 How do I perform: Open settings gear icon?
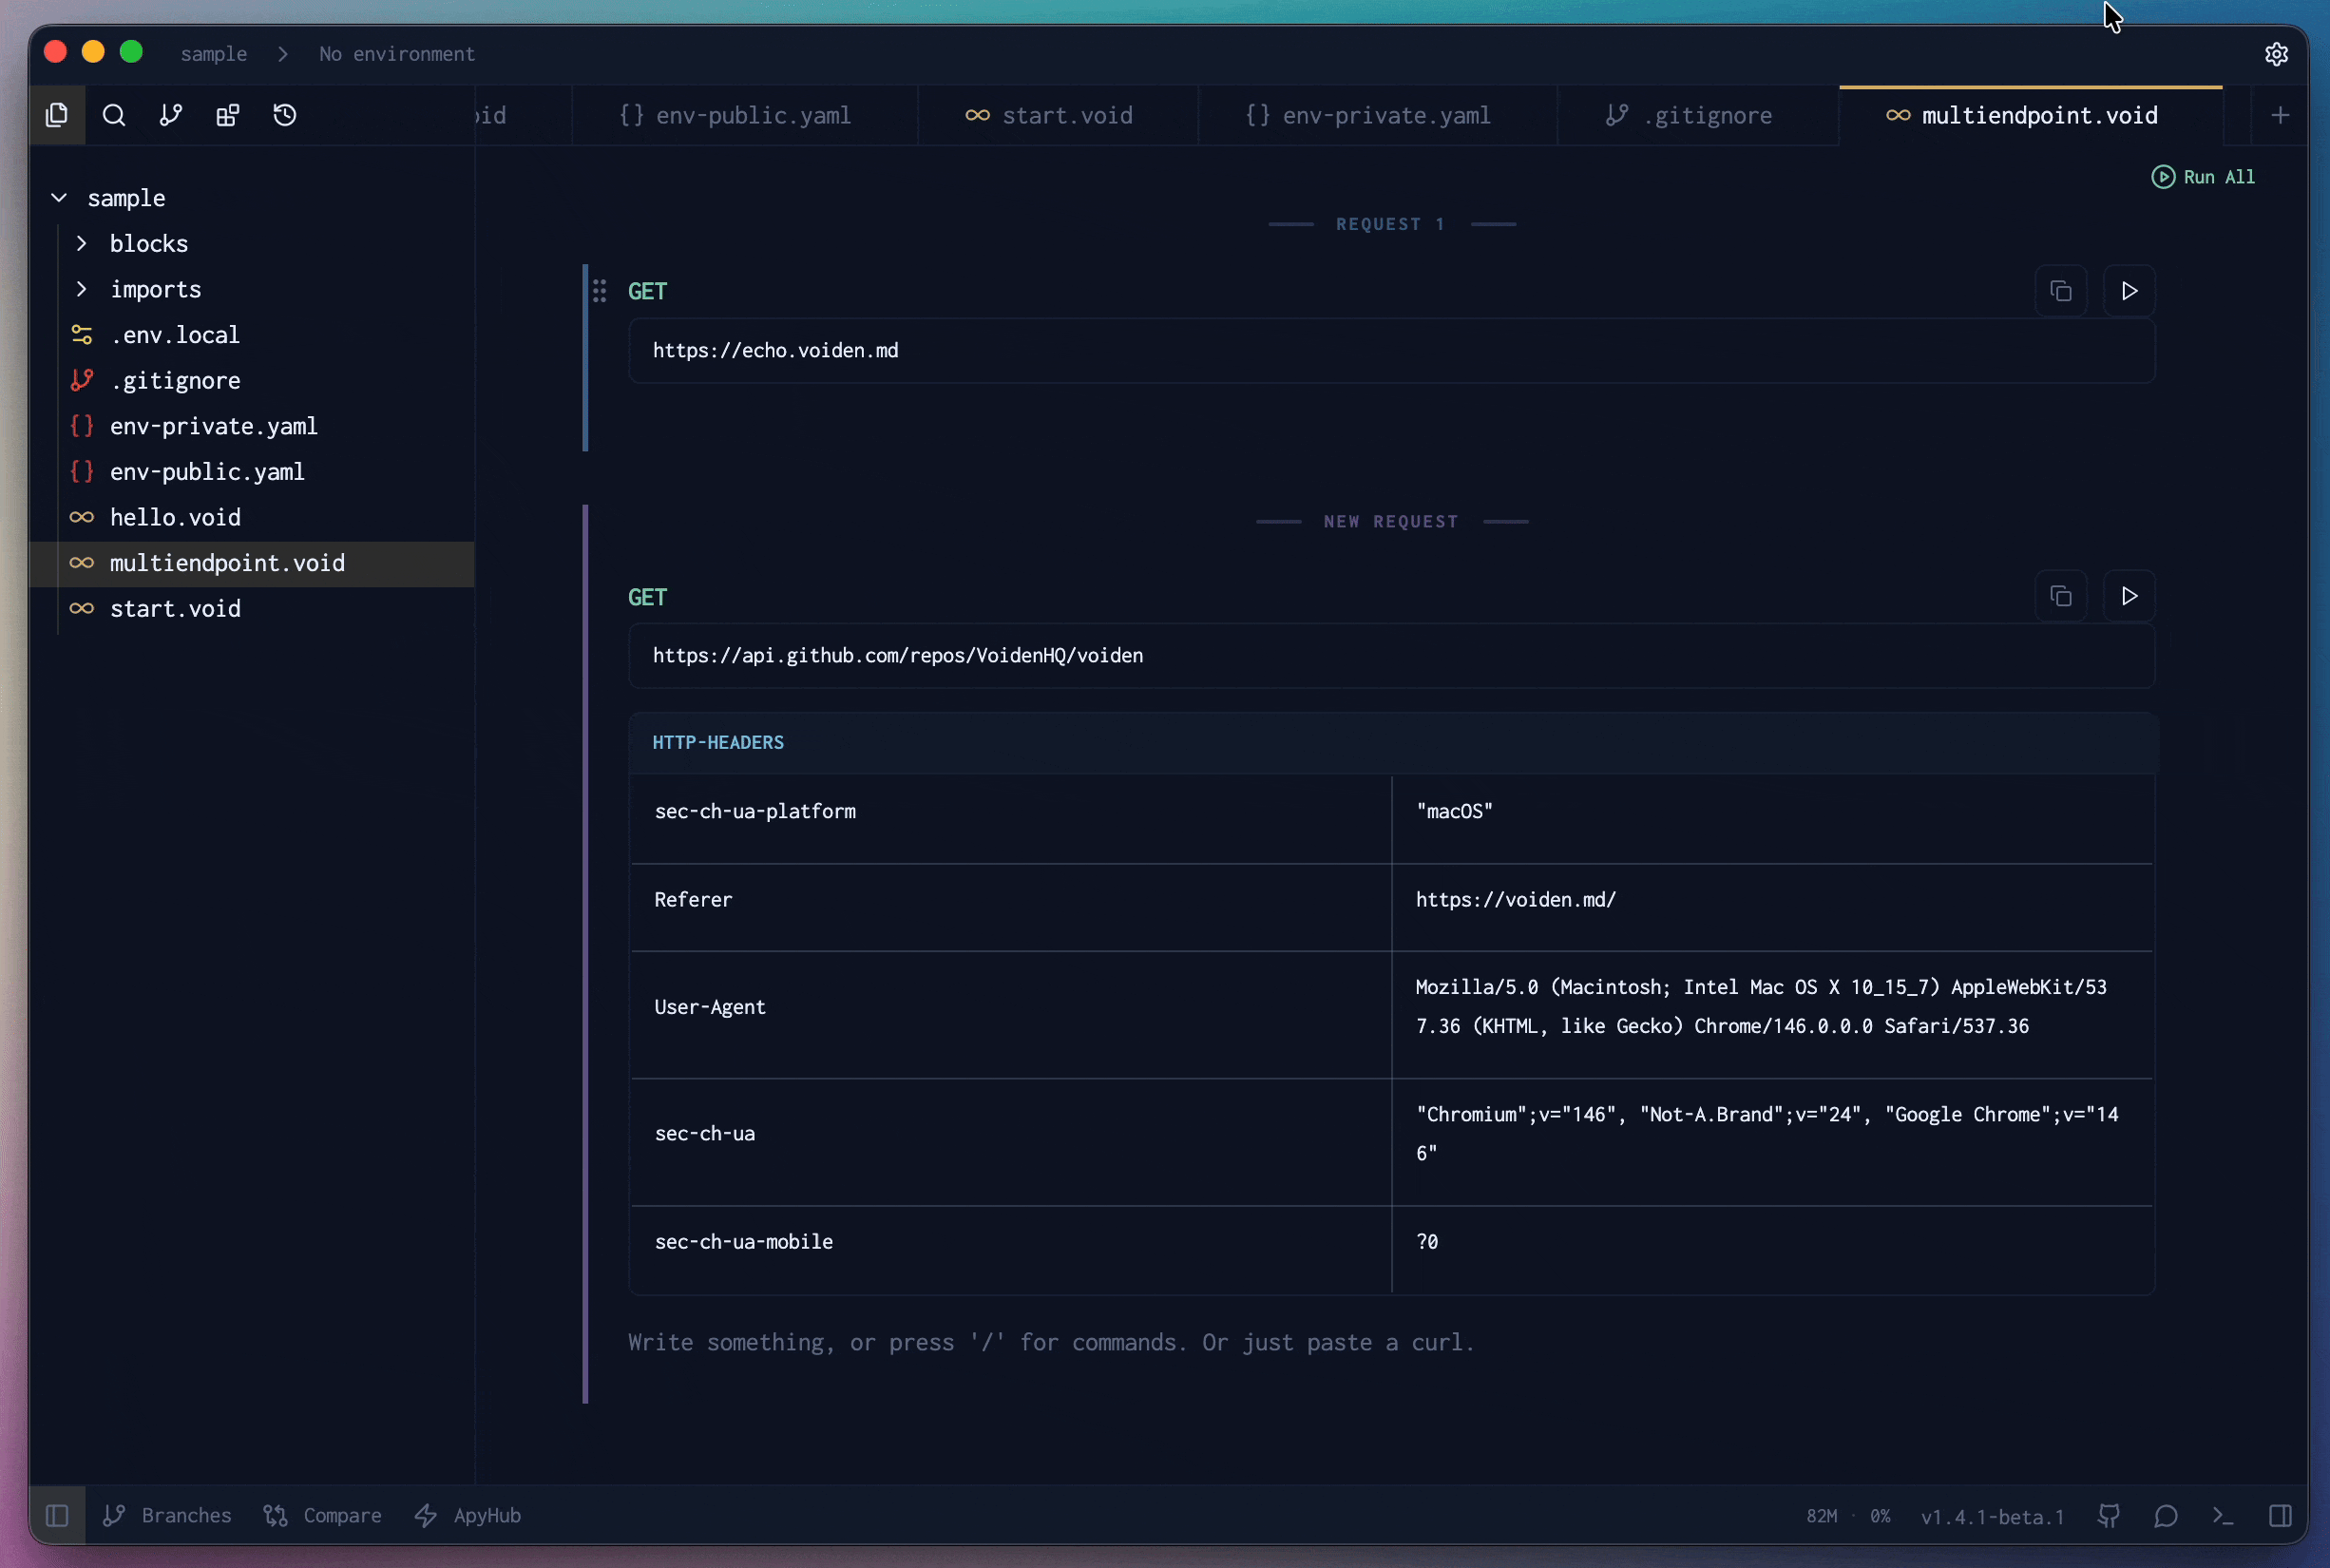click(x=2276, y=54)
